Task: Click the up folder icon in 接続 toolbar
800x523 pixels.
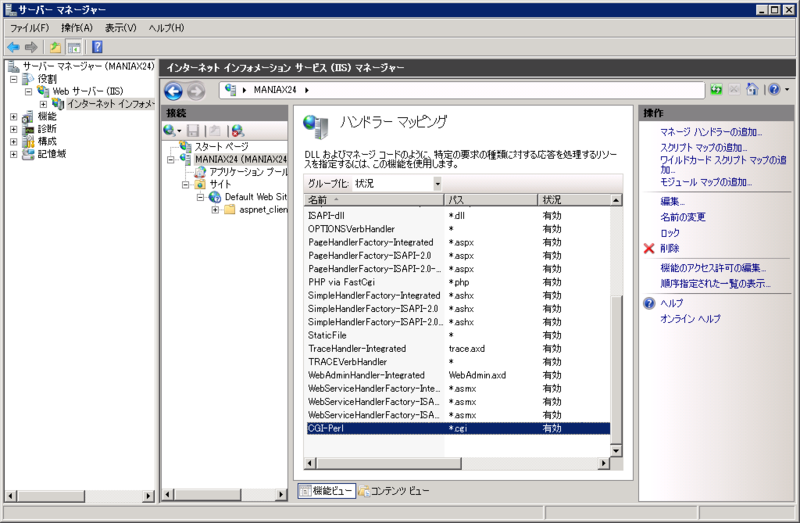Action: (215, 131)
